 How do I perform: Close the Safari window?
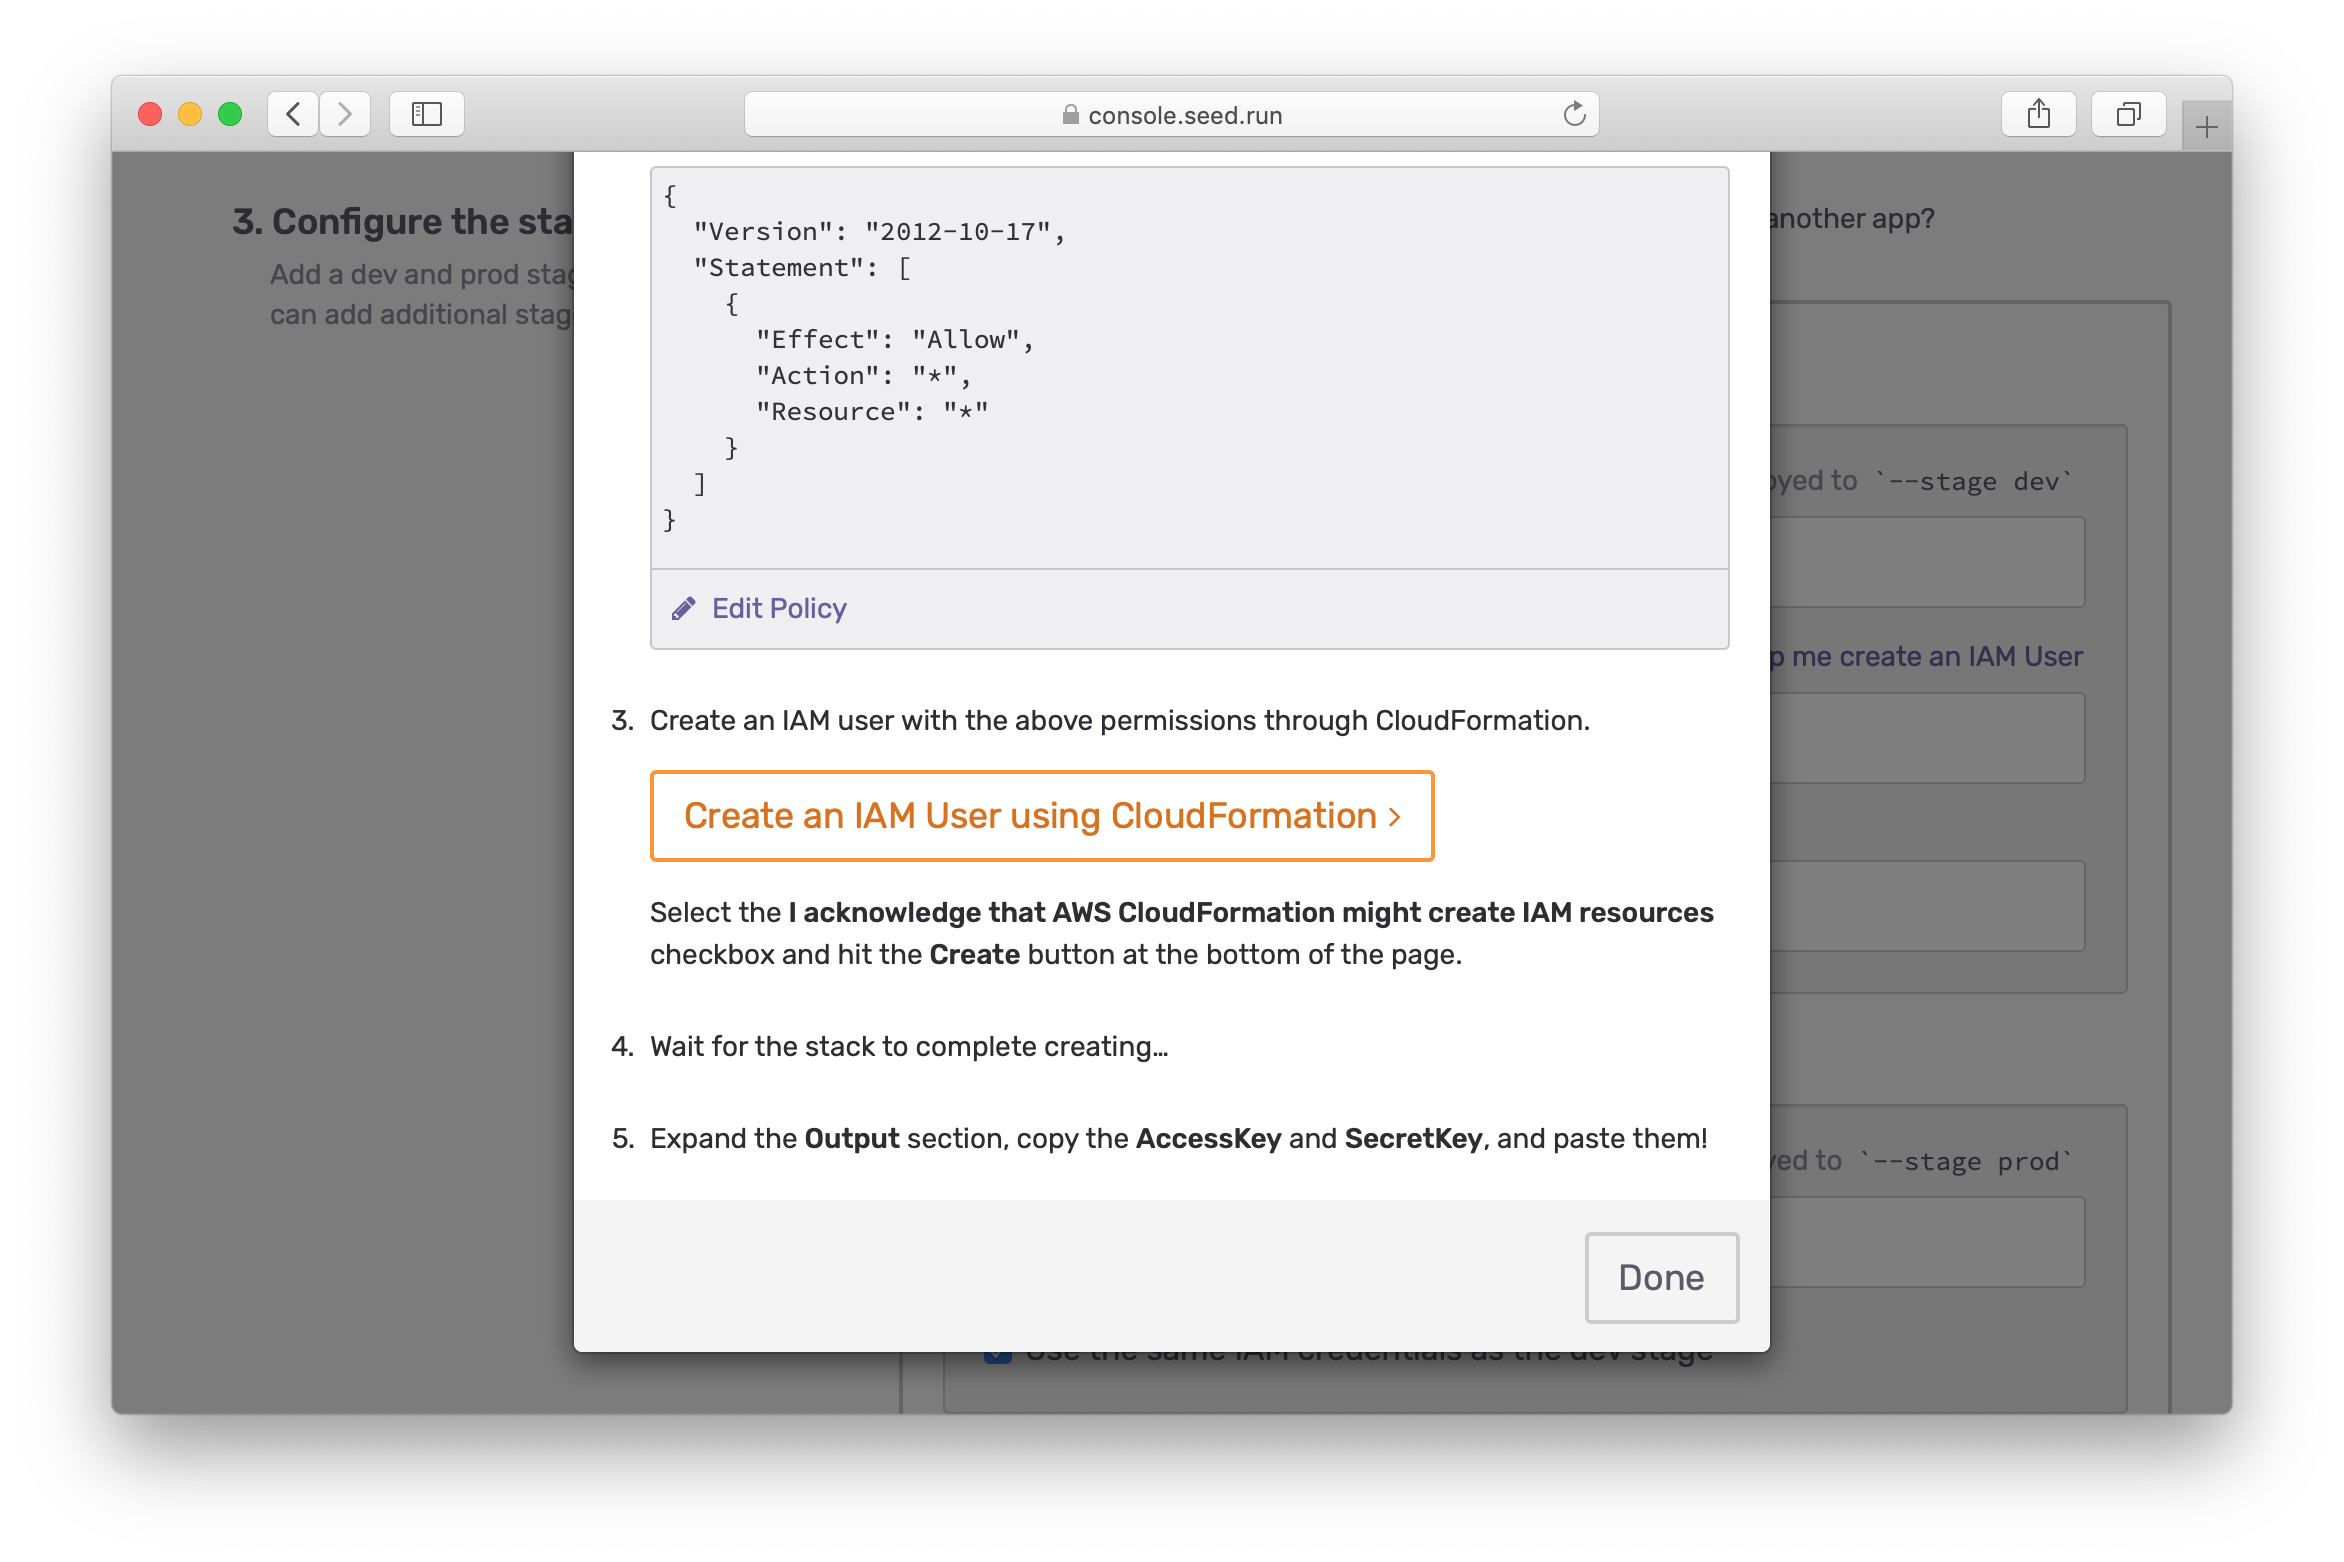pyautogui.click(x=150, y=114)
